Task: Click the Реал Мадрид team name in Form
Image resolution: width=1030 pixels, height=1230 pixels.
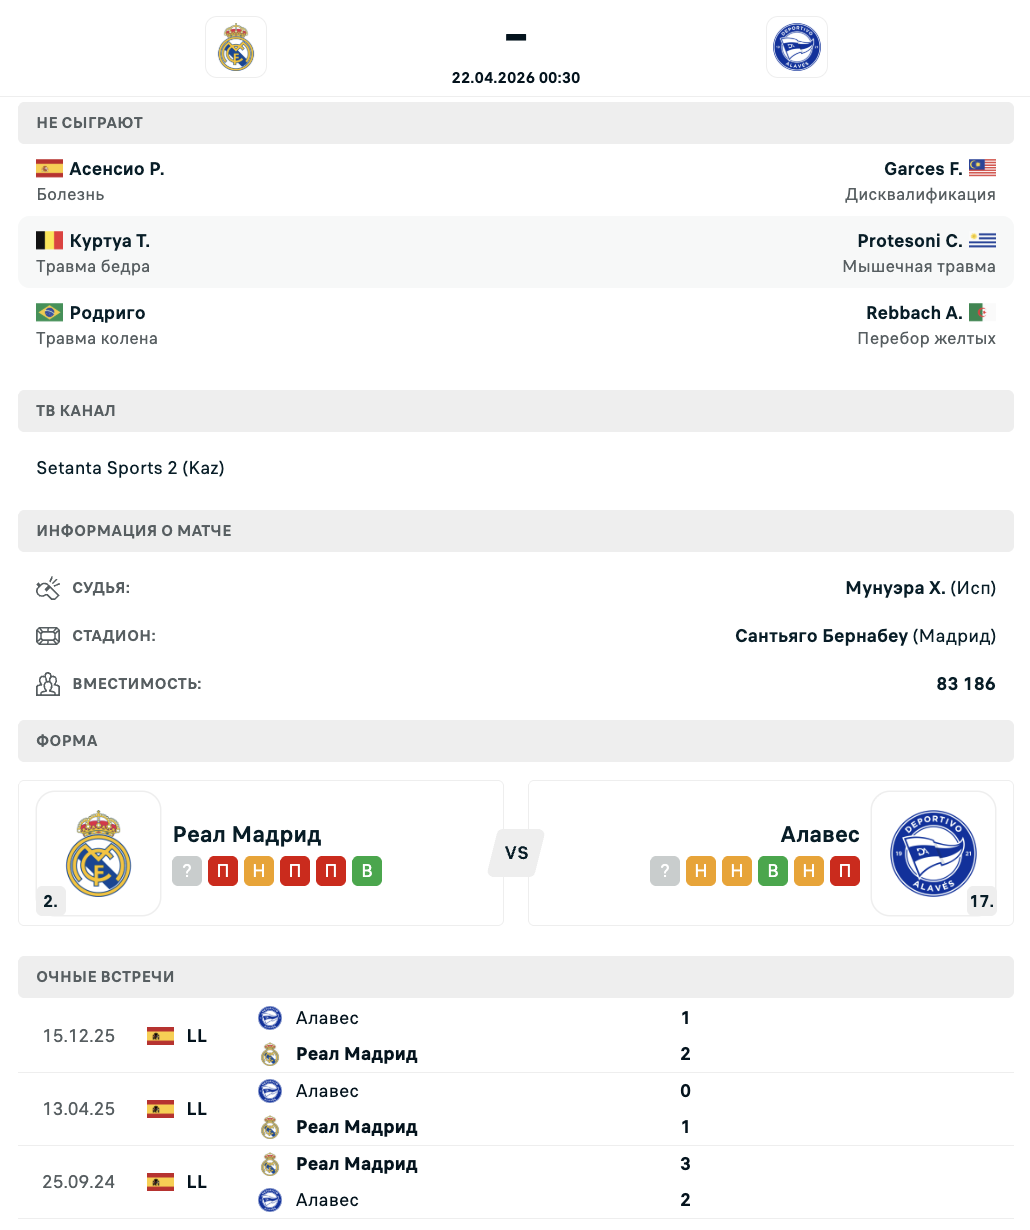Action: (x=247, y=834)
